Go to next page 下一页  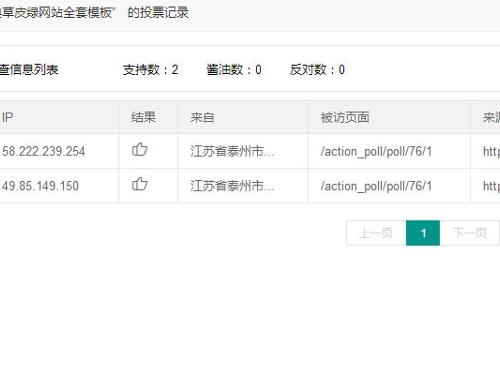pos(470,233)
